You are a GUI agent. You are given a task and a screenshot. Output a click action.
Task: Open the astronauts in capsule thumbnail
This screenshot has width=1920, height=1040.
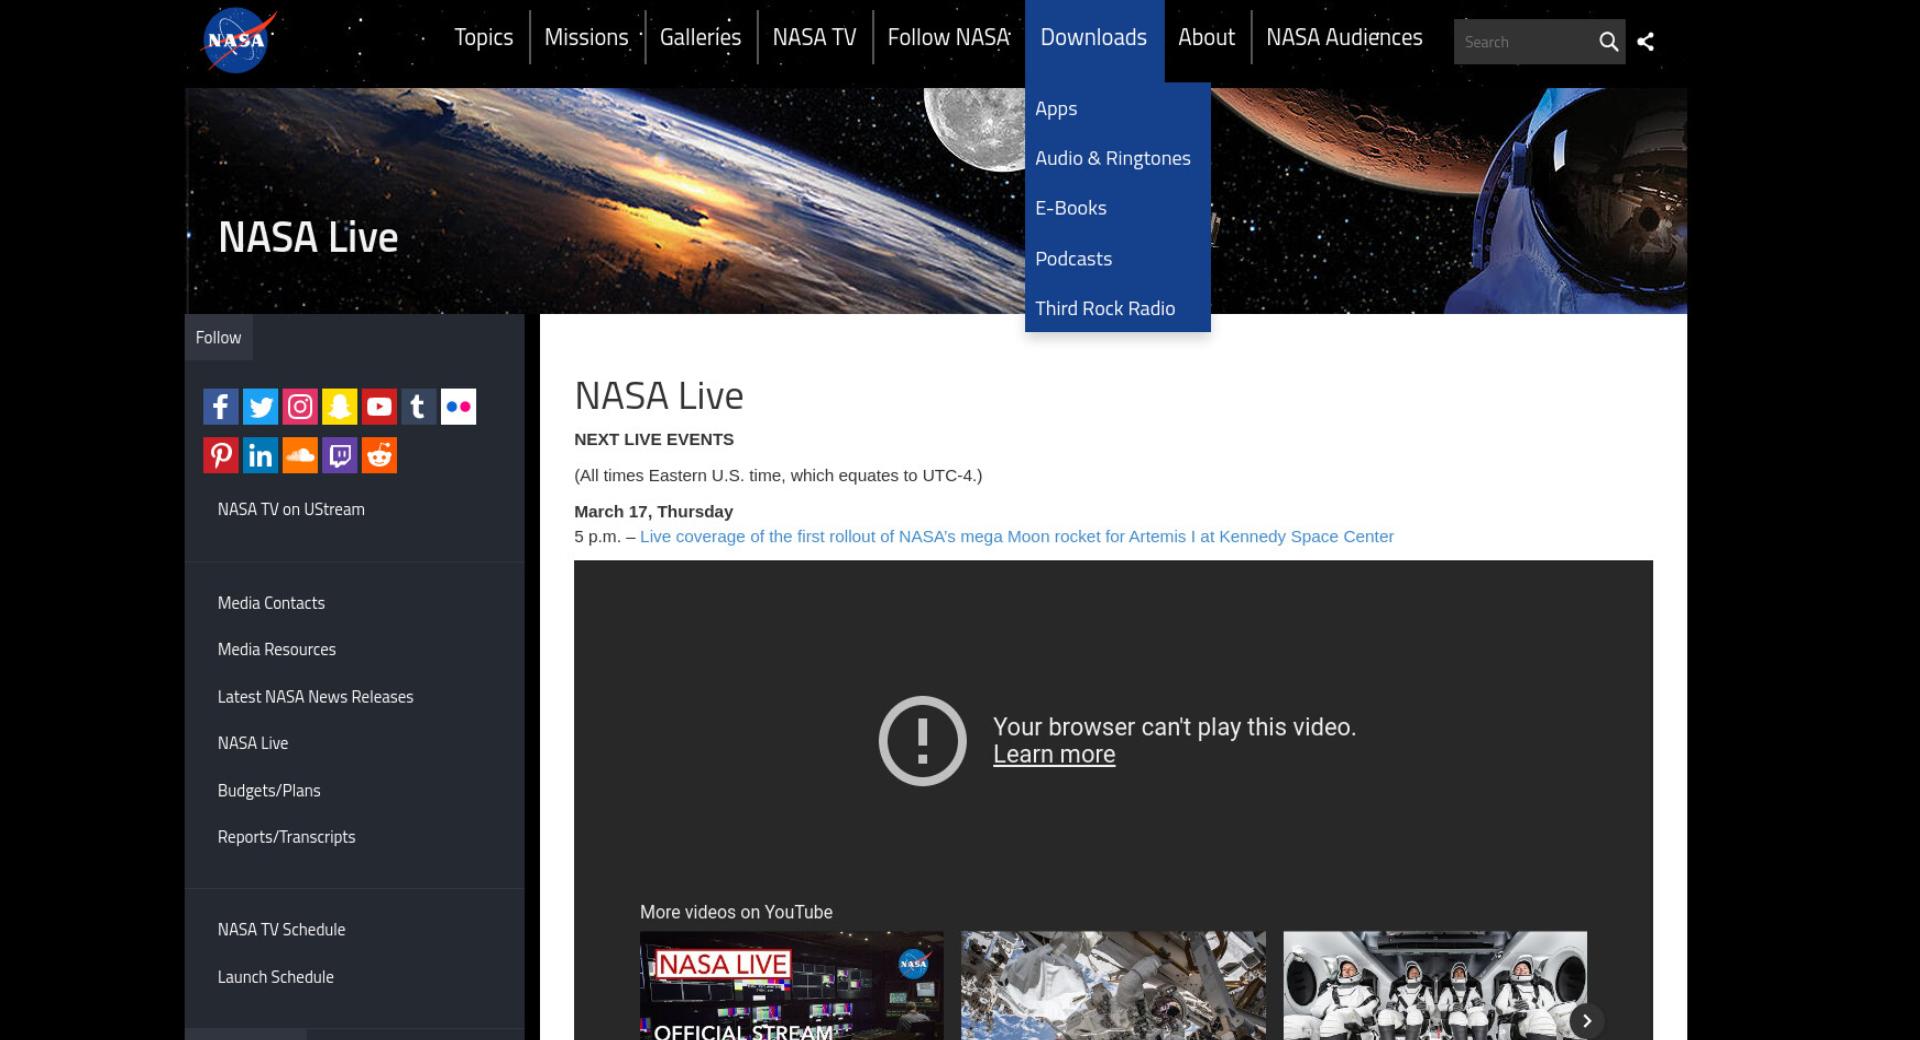tap(1435, 986)
